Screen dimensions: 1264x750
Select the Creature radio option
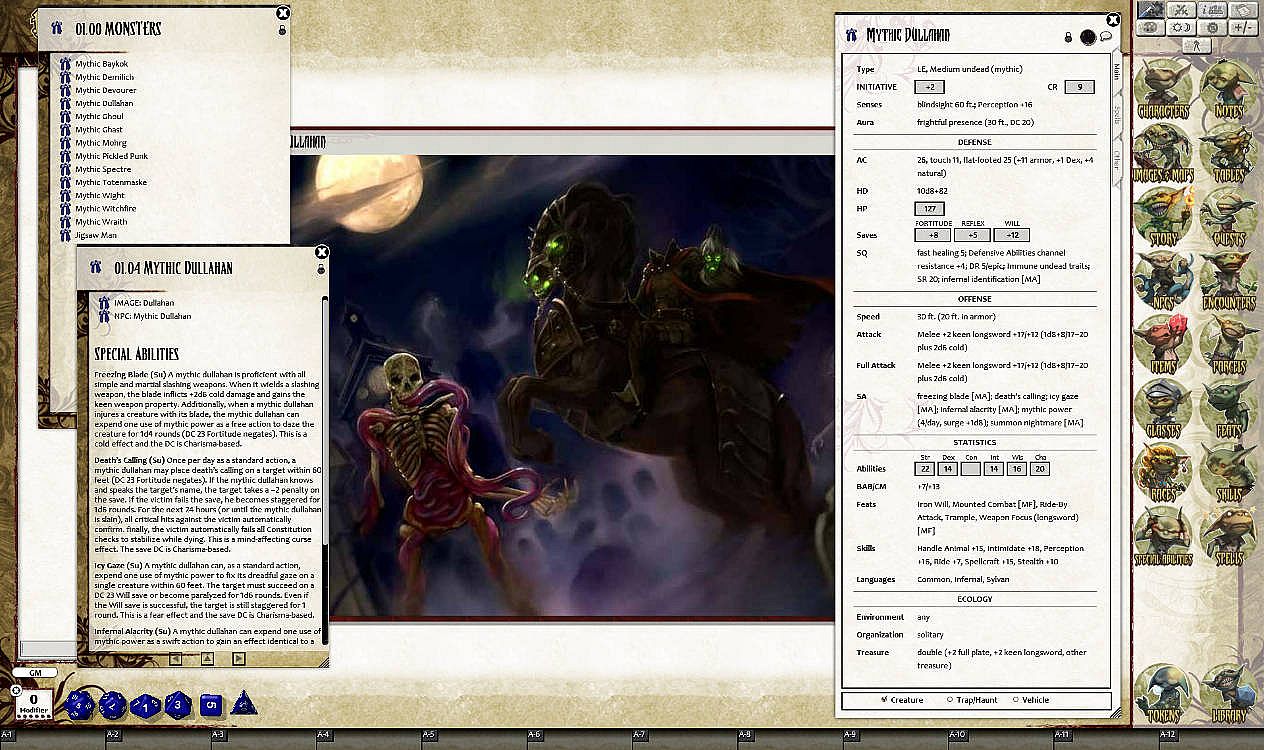pos(902,700)
